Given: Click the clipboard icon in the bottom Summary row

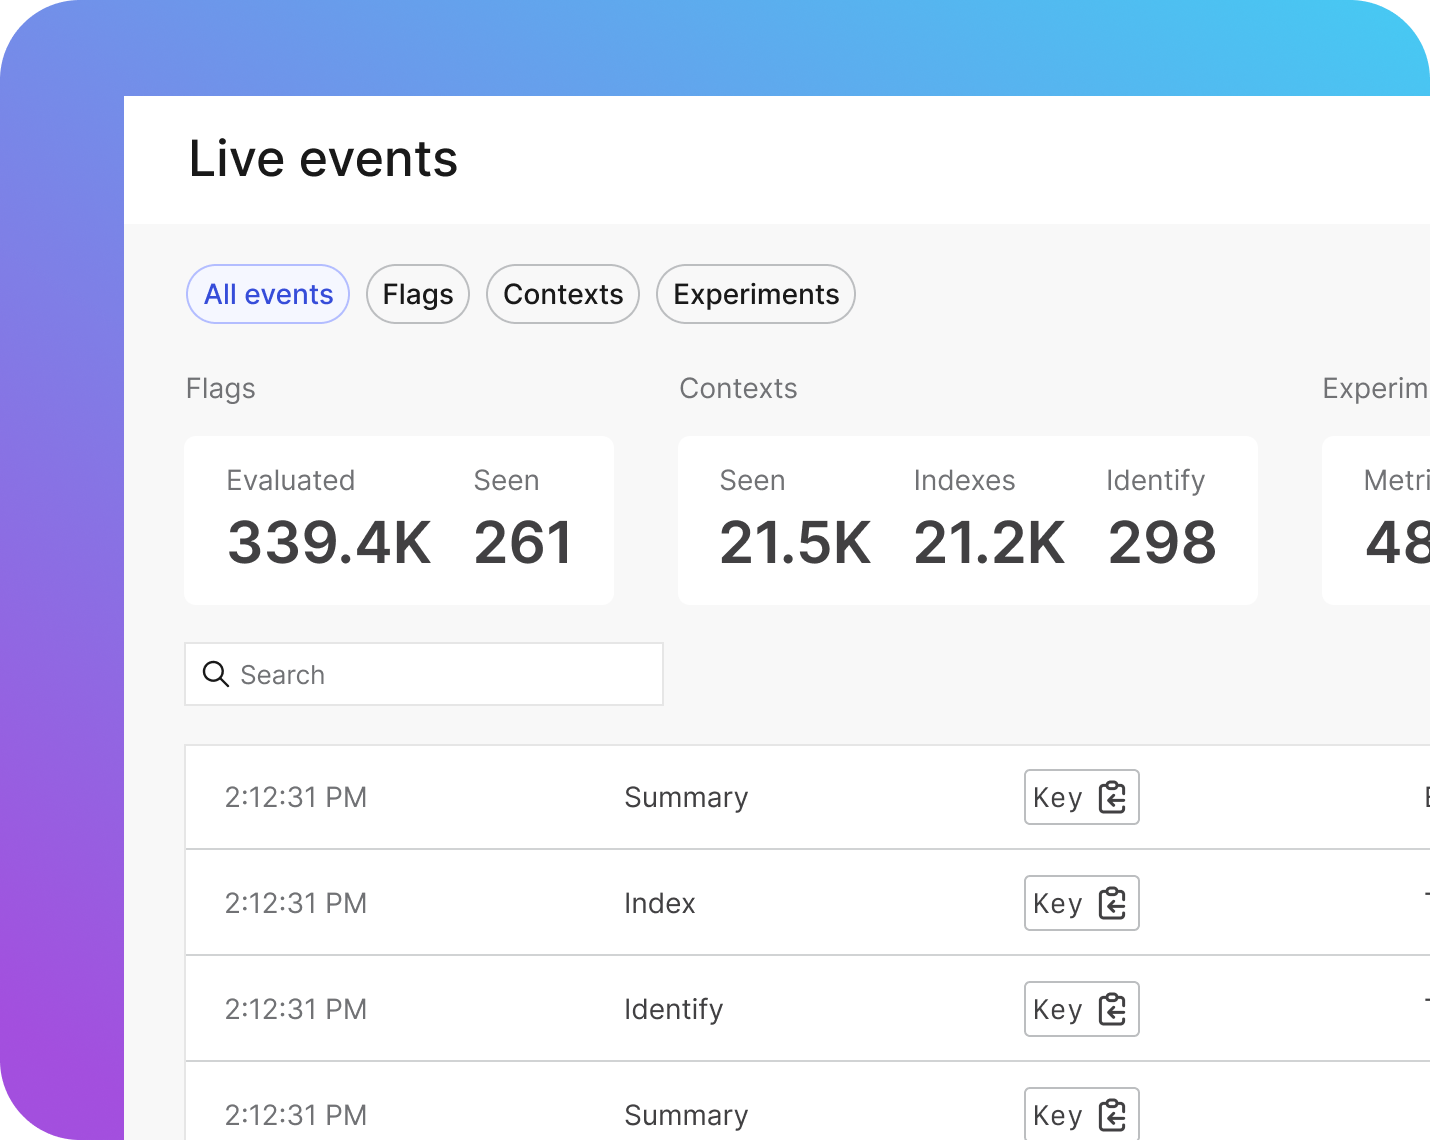Looking at the screenshot, I should (x=1112, y=1114).
